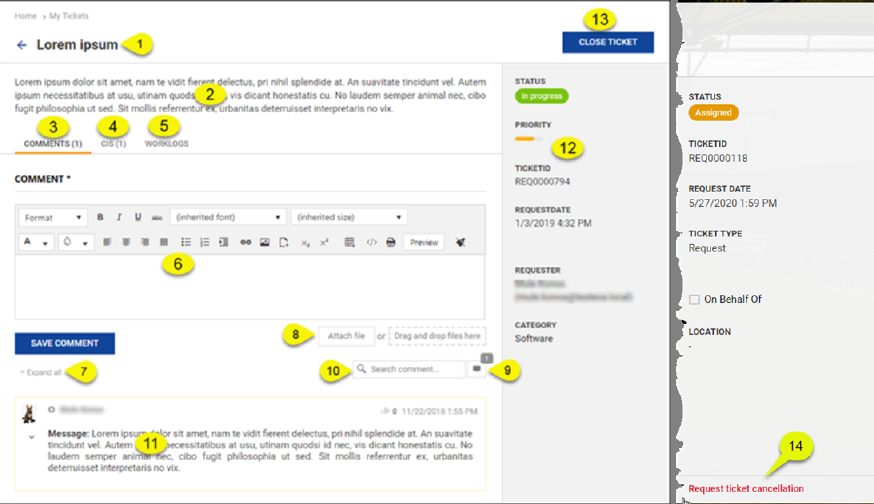
Task: Switch to the CIS (1) tab
Action: click(113, 144)
